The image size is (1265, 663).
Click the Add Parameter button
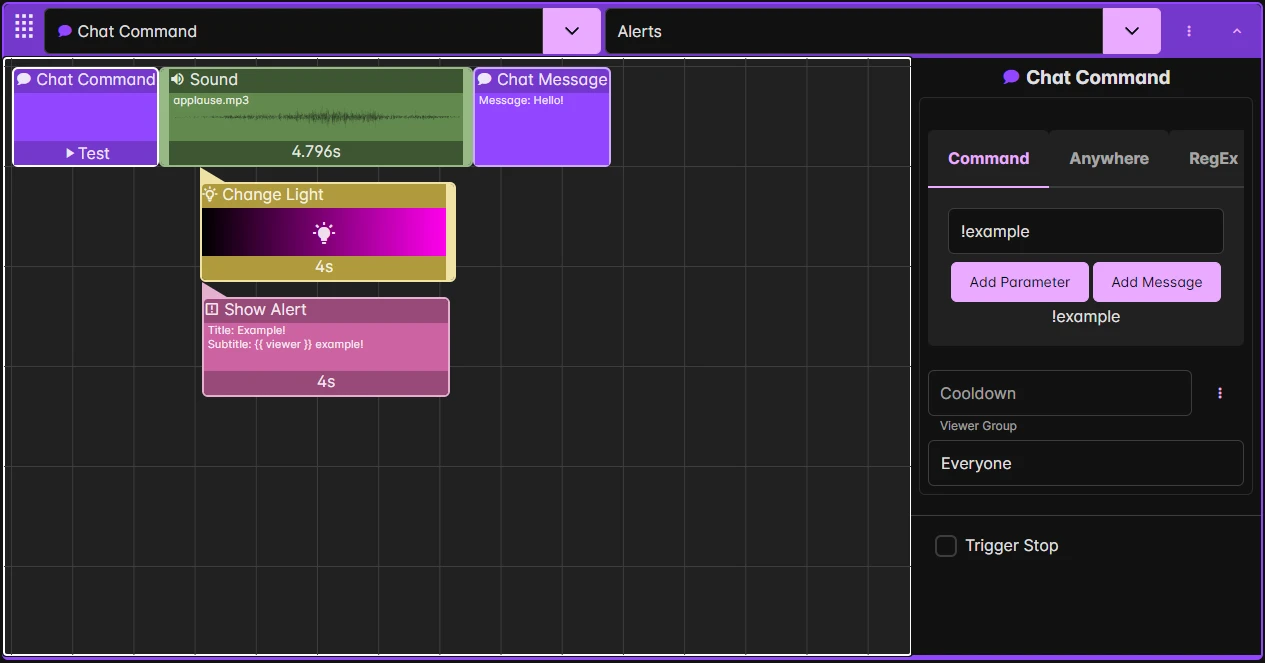click(1020, 282)
